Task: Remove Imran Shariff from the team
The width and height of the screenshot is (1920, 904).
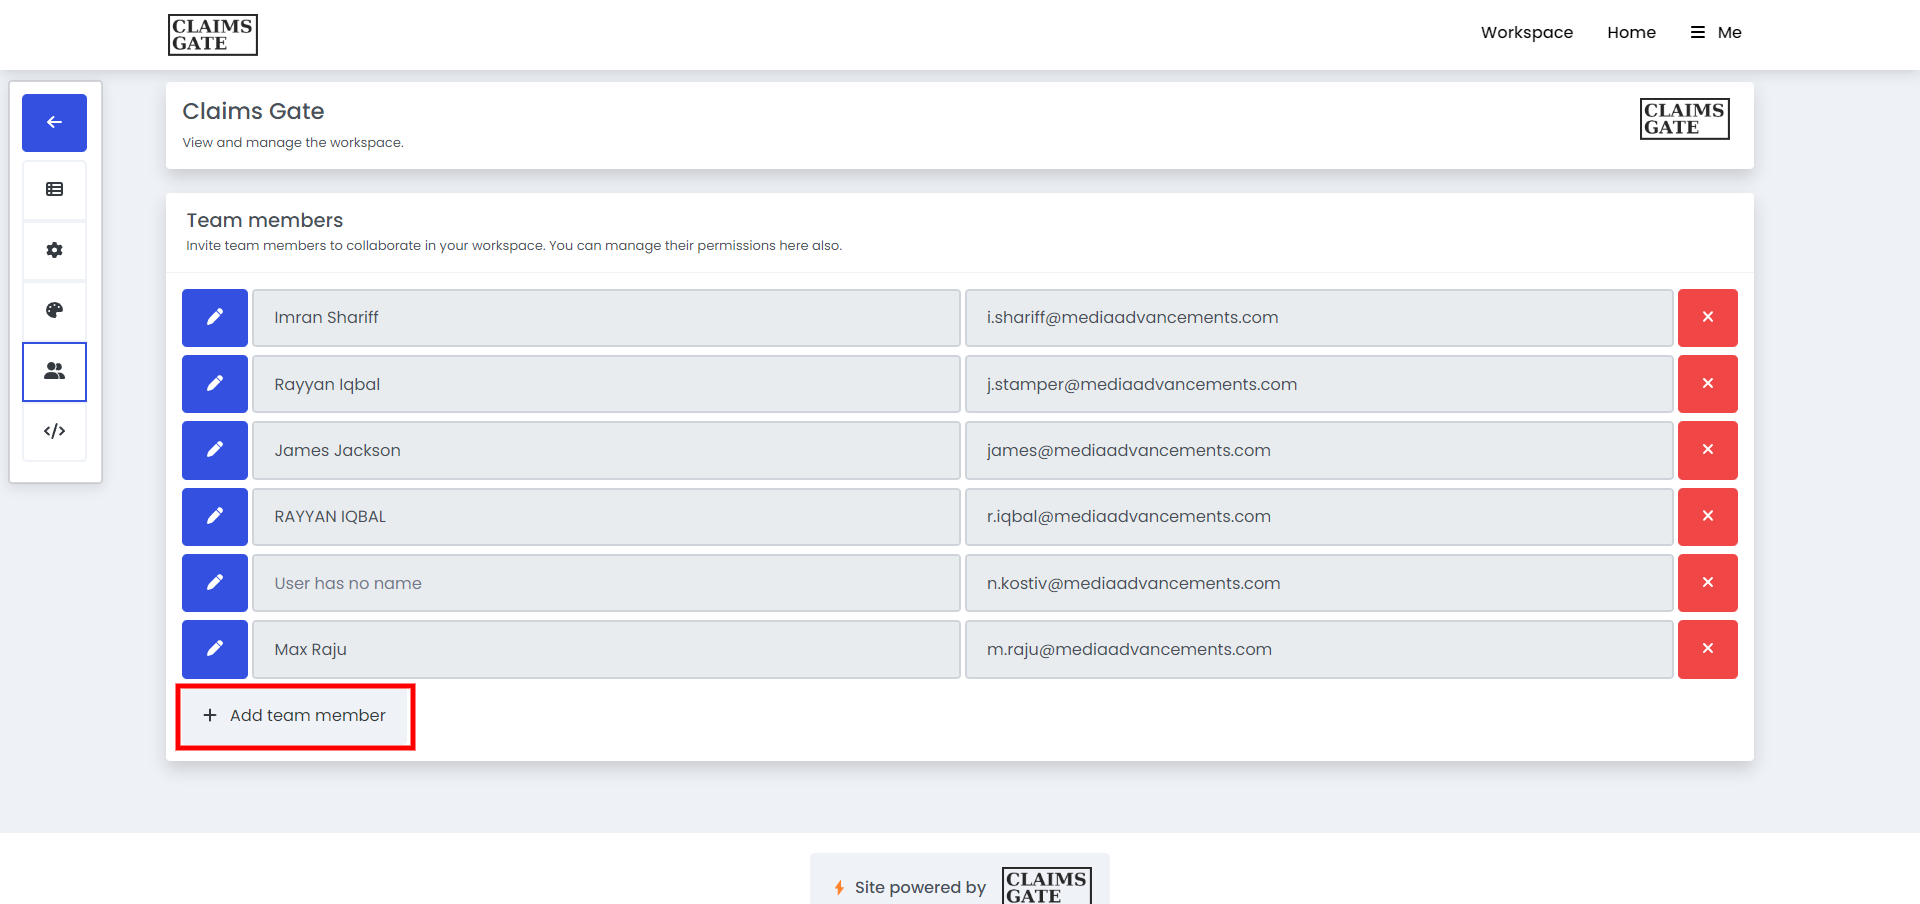Action: 1707,318
